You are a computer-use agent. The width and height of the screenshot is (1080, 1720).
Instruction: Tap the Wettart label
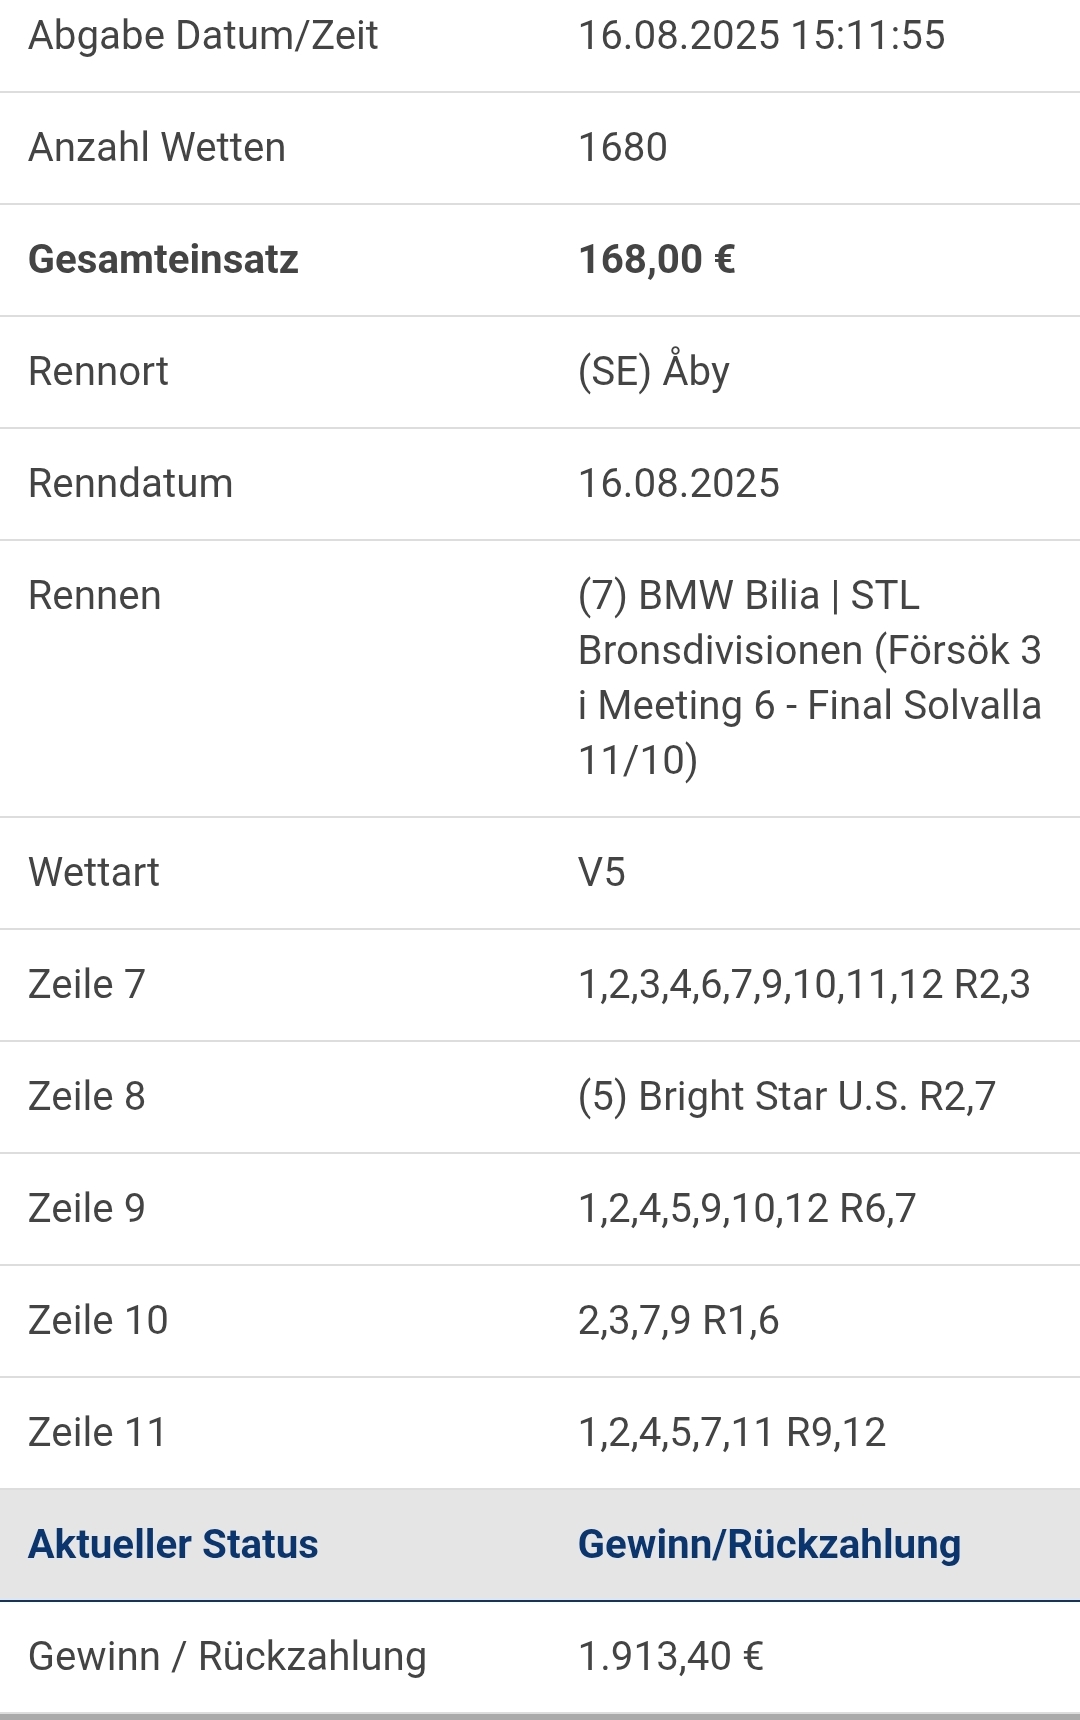[94, 873]
